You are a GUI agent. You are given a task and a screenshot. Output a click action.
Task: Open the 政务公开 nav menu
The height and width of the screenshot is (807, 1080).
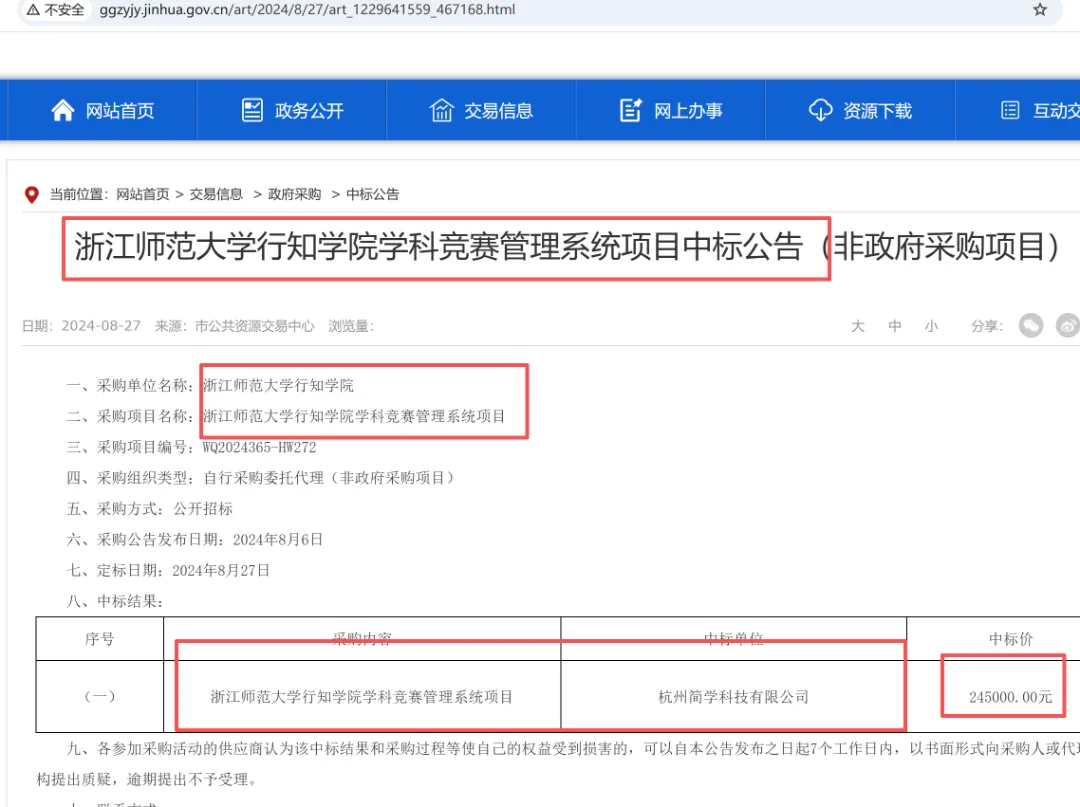point(292,110)
